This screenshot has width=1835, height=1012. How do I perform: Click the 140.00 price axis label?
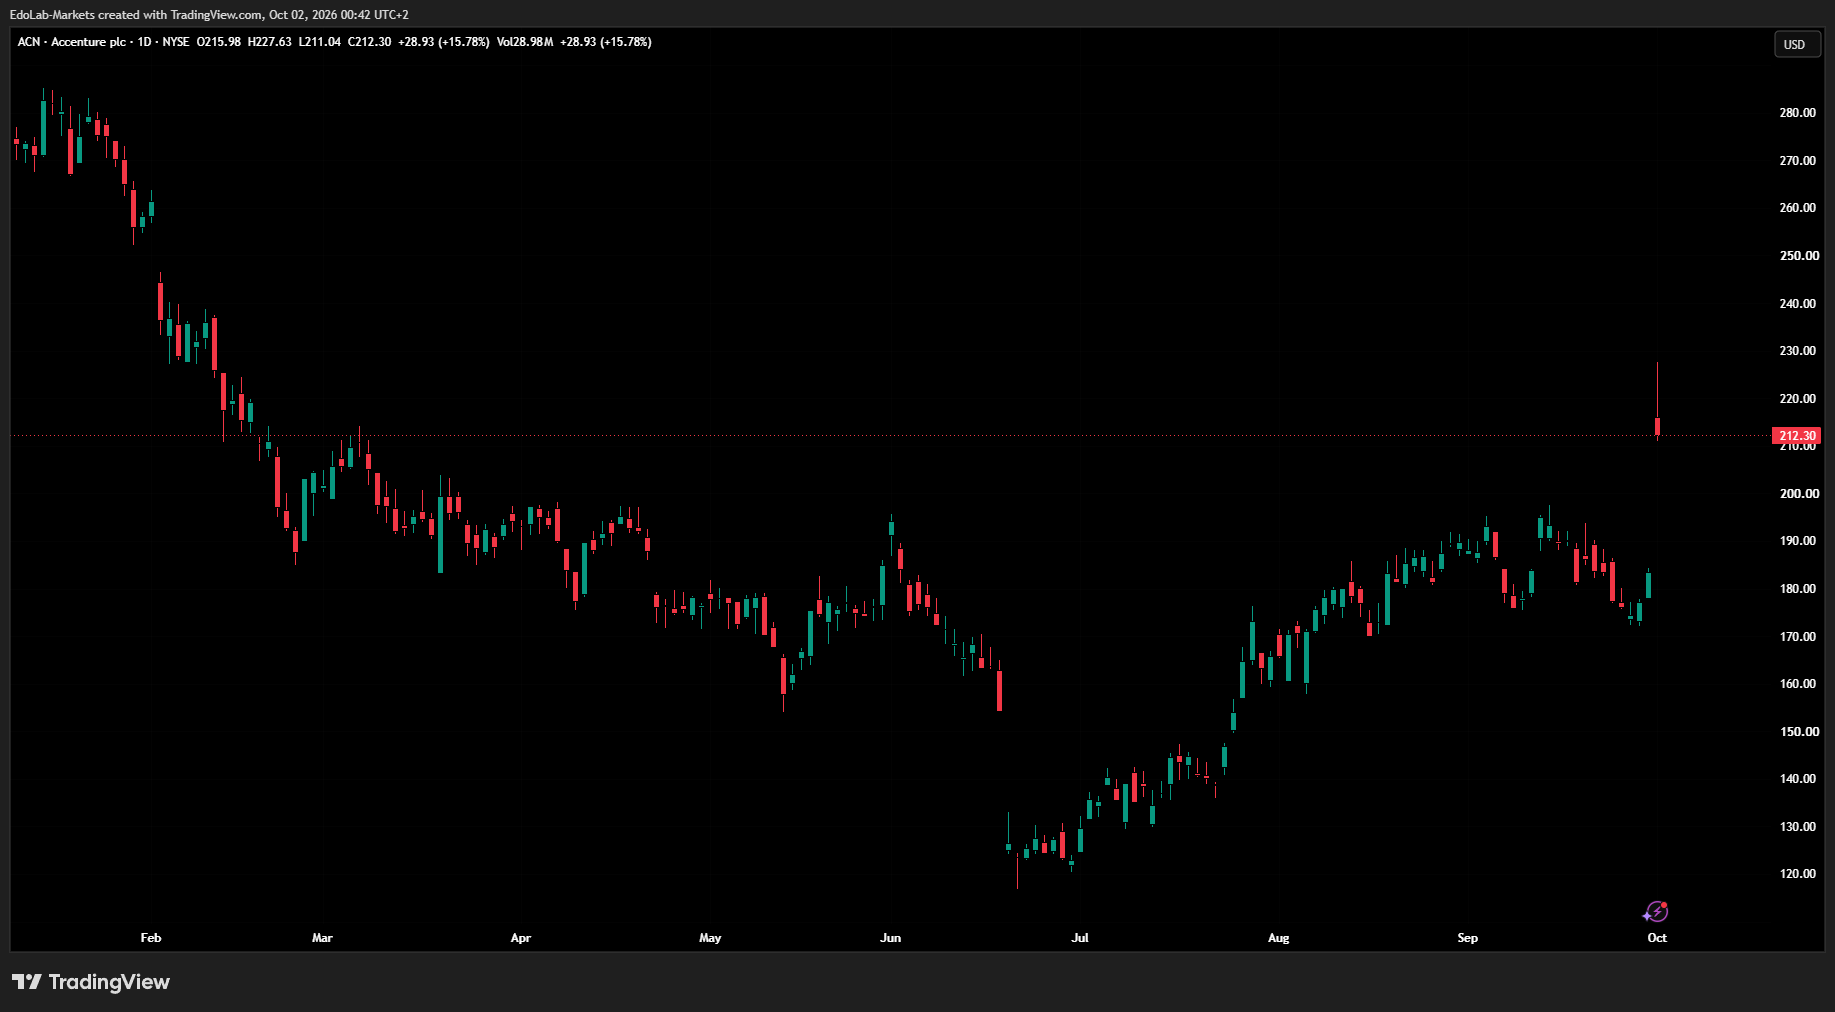[1797, 779]
